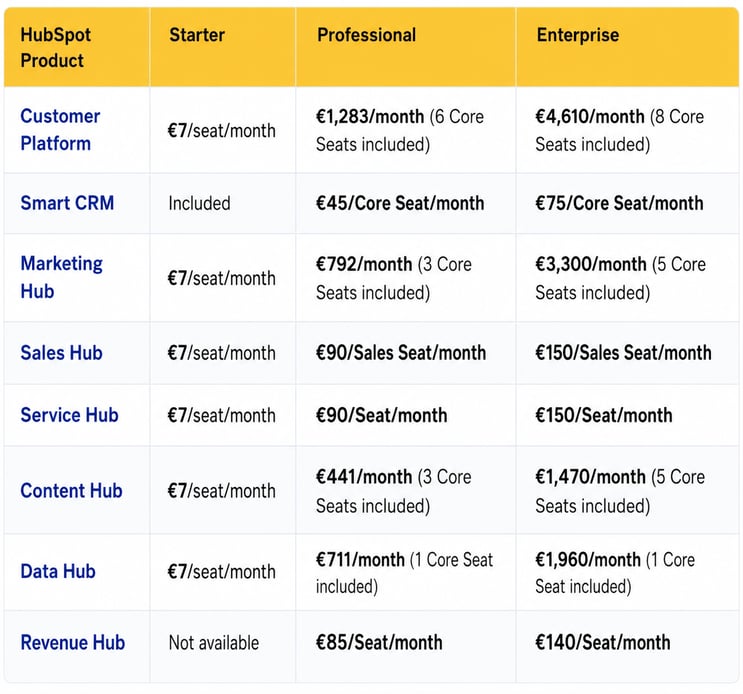This screenshot has height=694, width=743.
Task: Click the Not available Revenue Hub cell
Action: 214,643
